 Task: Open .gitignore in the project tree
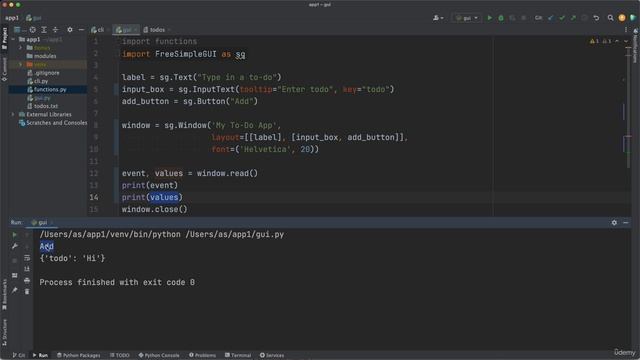pos(43,73)
